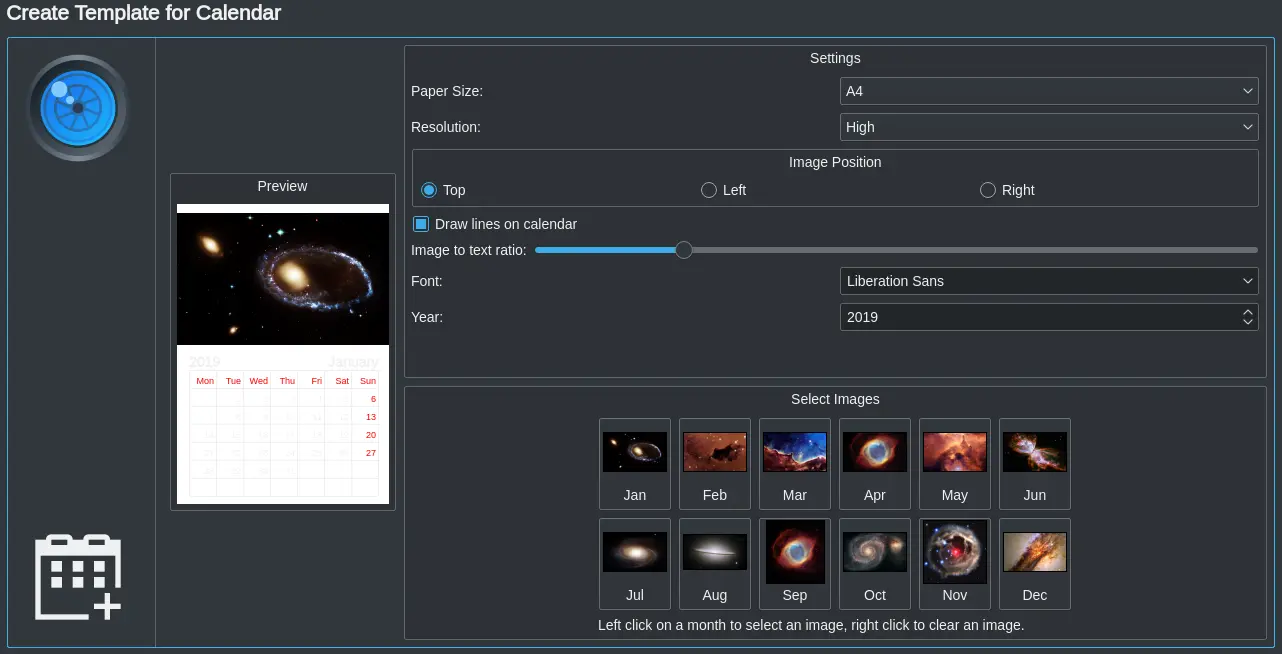Enable the Left image position
Viewport: 1282px width, 654px height.
coord(708,190)
